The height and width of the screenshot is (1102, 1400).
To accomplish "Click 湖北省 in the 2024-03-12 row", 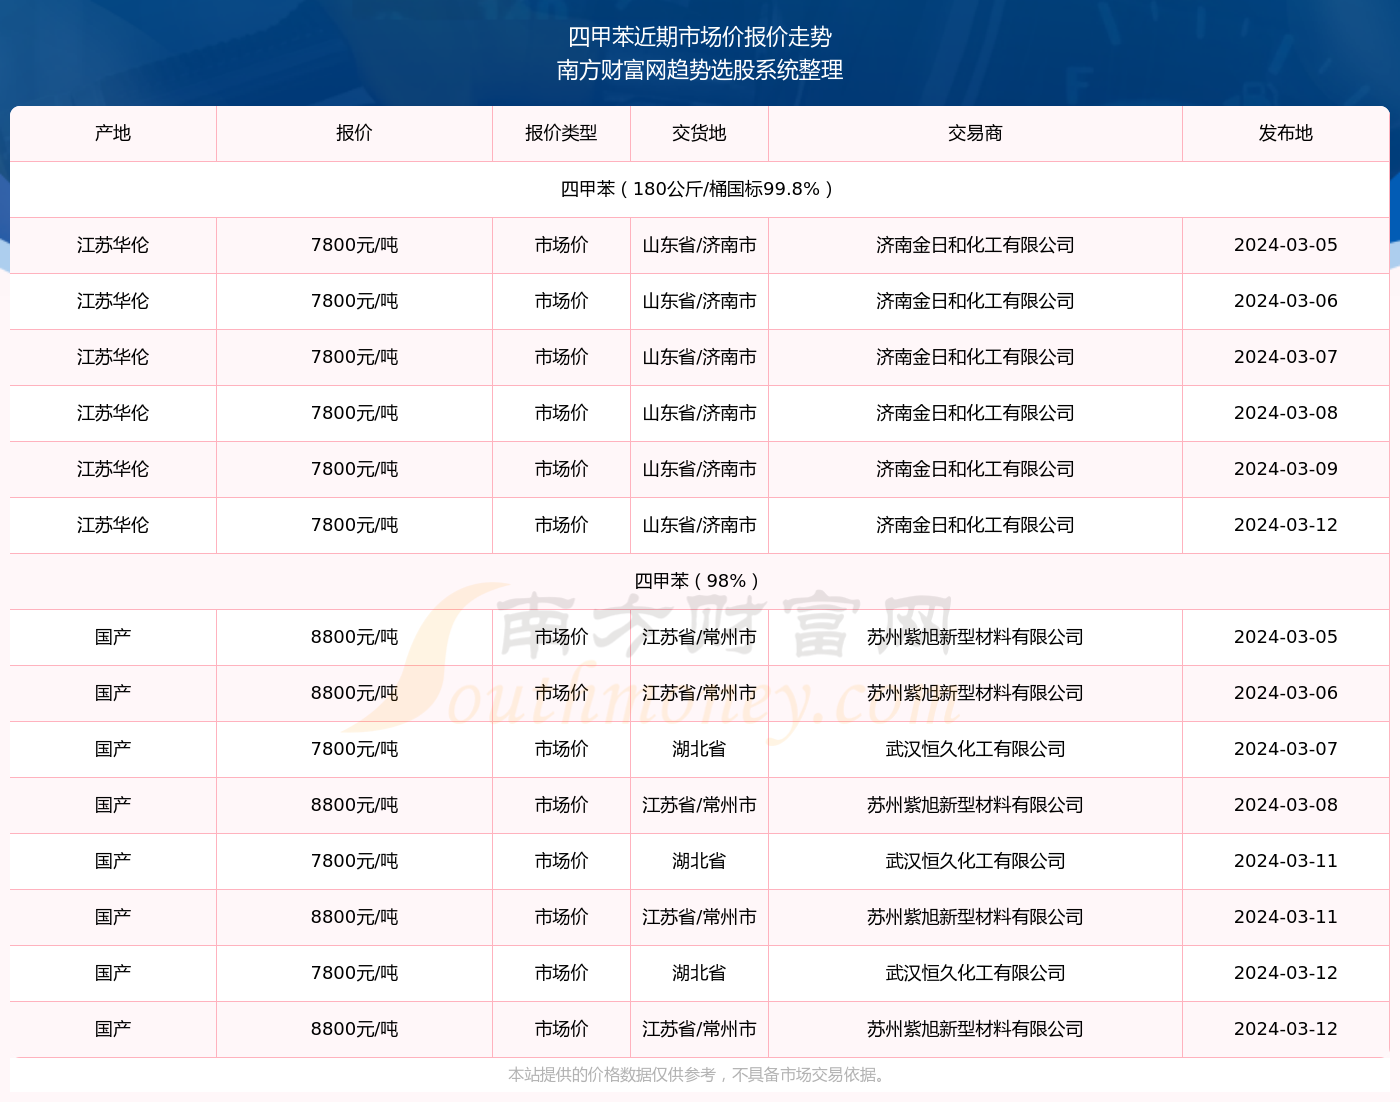I will pos(699,973).
